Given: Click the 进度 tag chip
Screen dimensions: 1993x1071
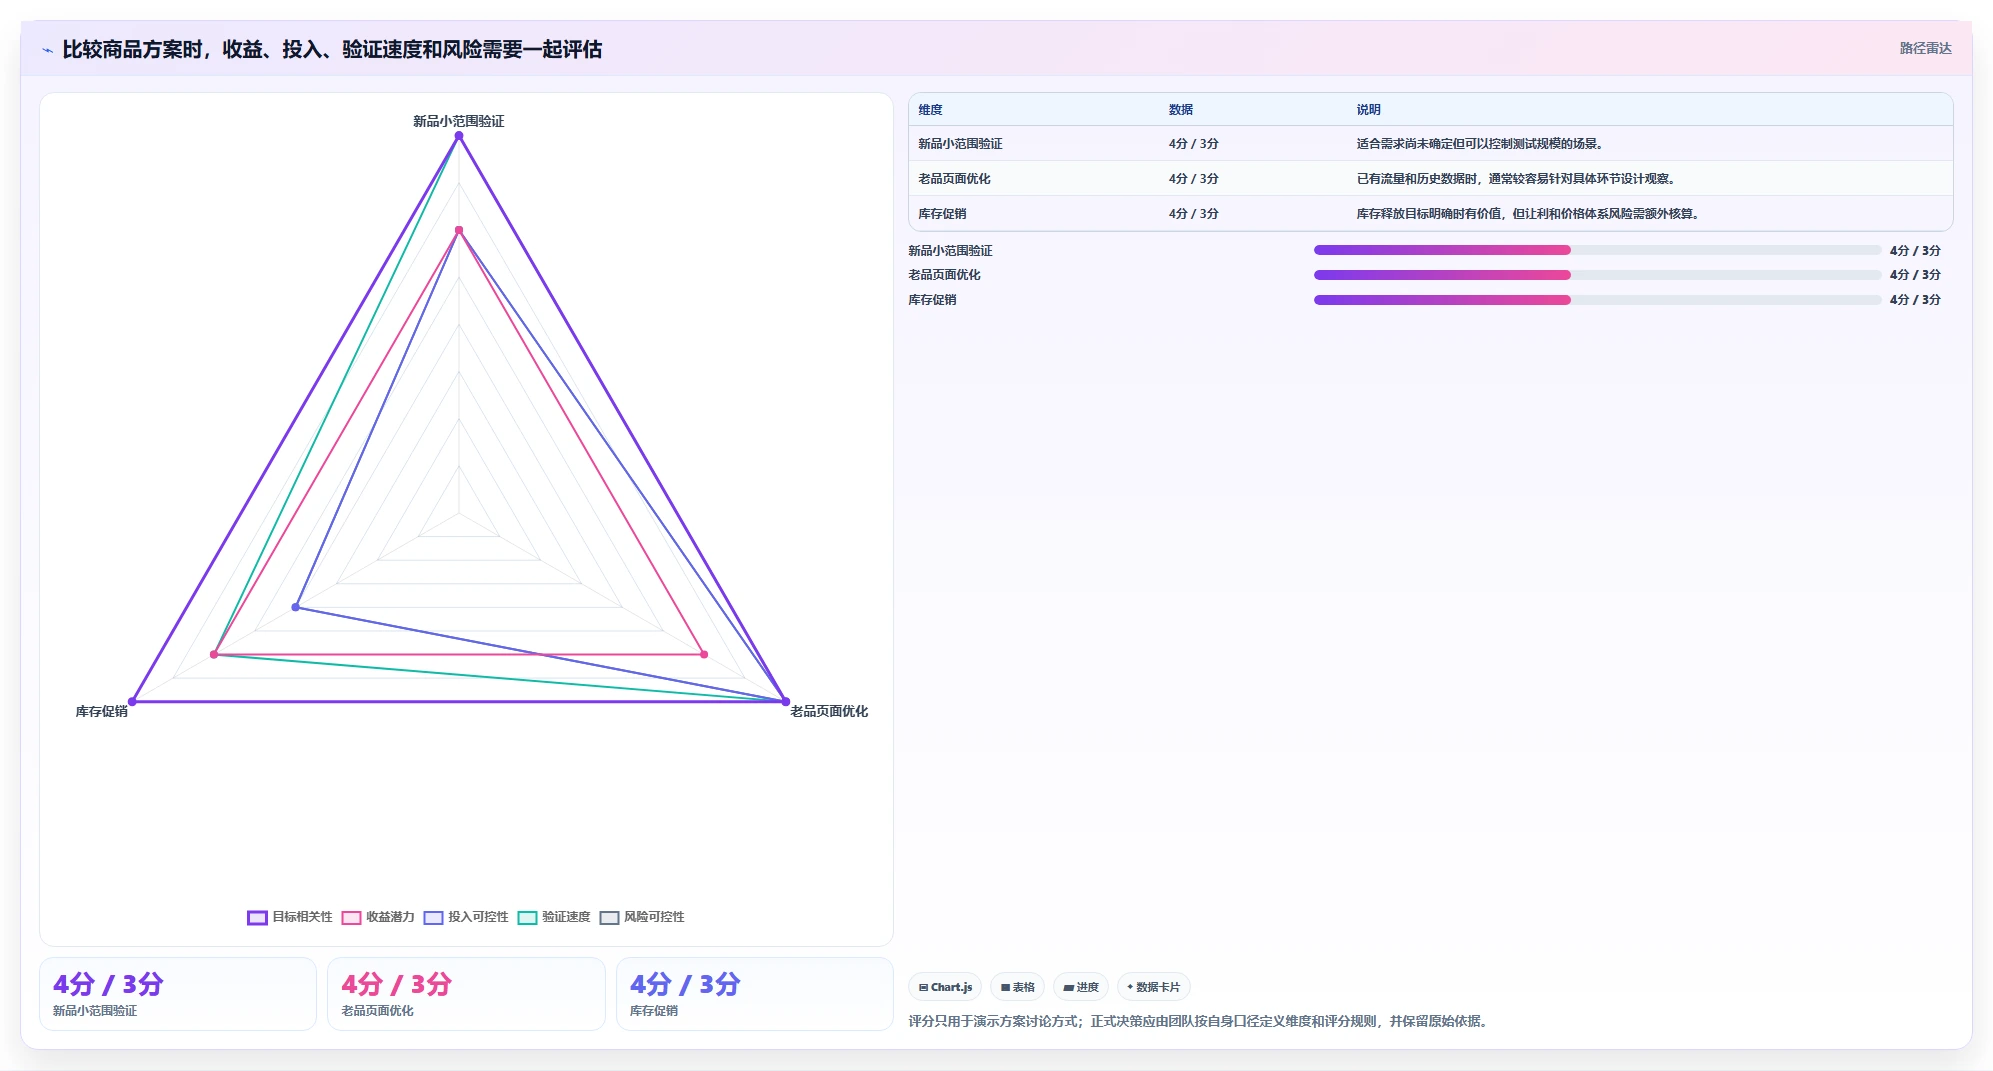Looking at the screenshot, I should tap(1080, 987).
